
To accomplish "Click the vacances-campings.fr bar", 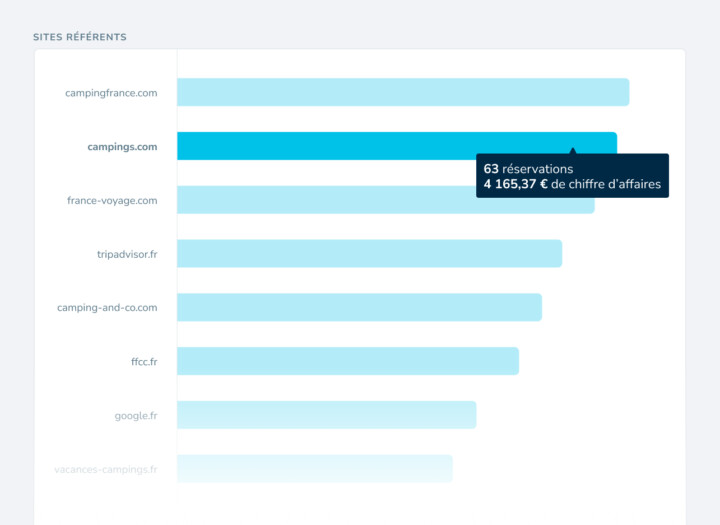I will coord(315,469).
